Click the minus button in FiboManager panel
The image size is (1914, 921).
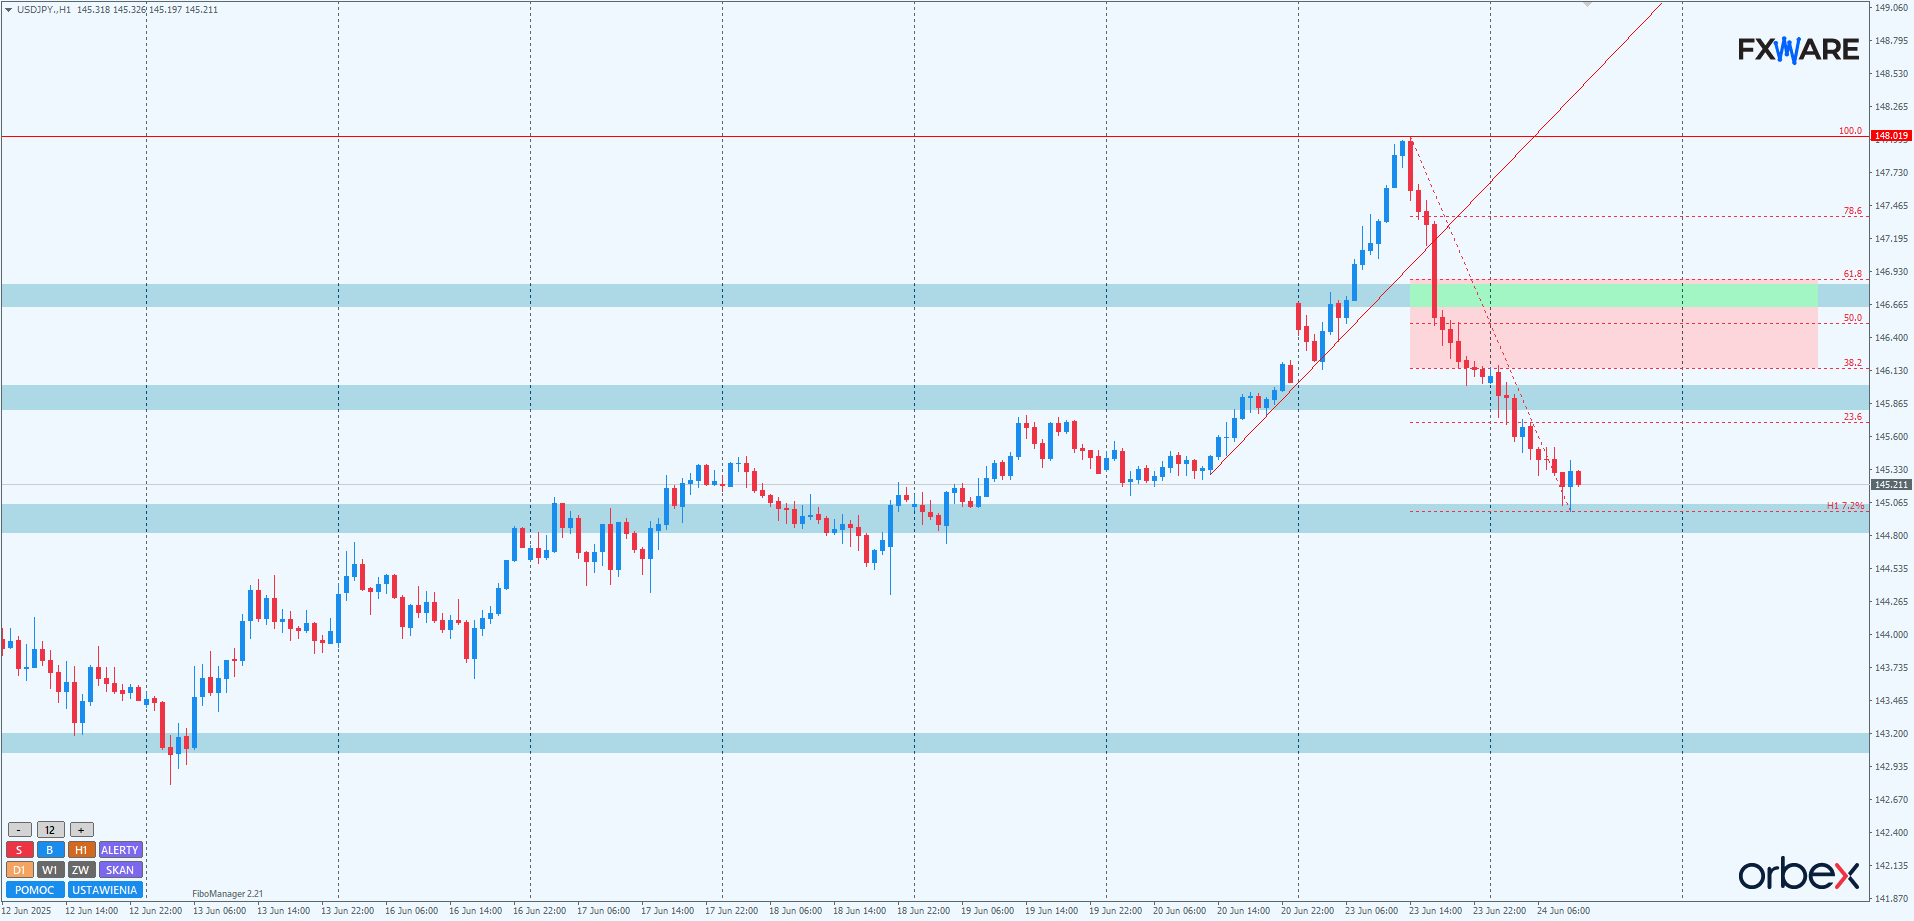click(x=19, y=830)
